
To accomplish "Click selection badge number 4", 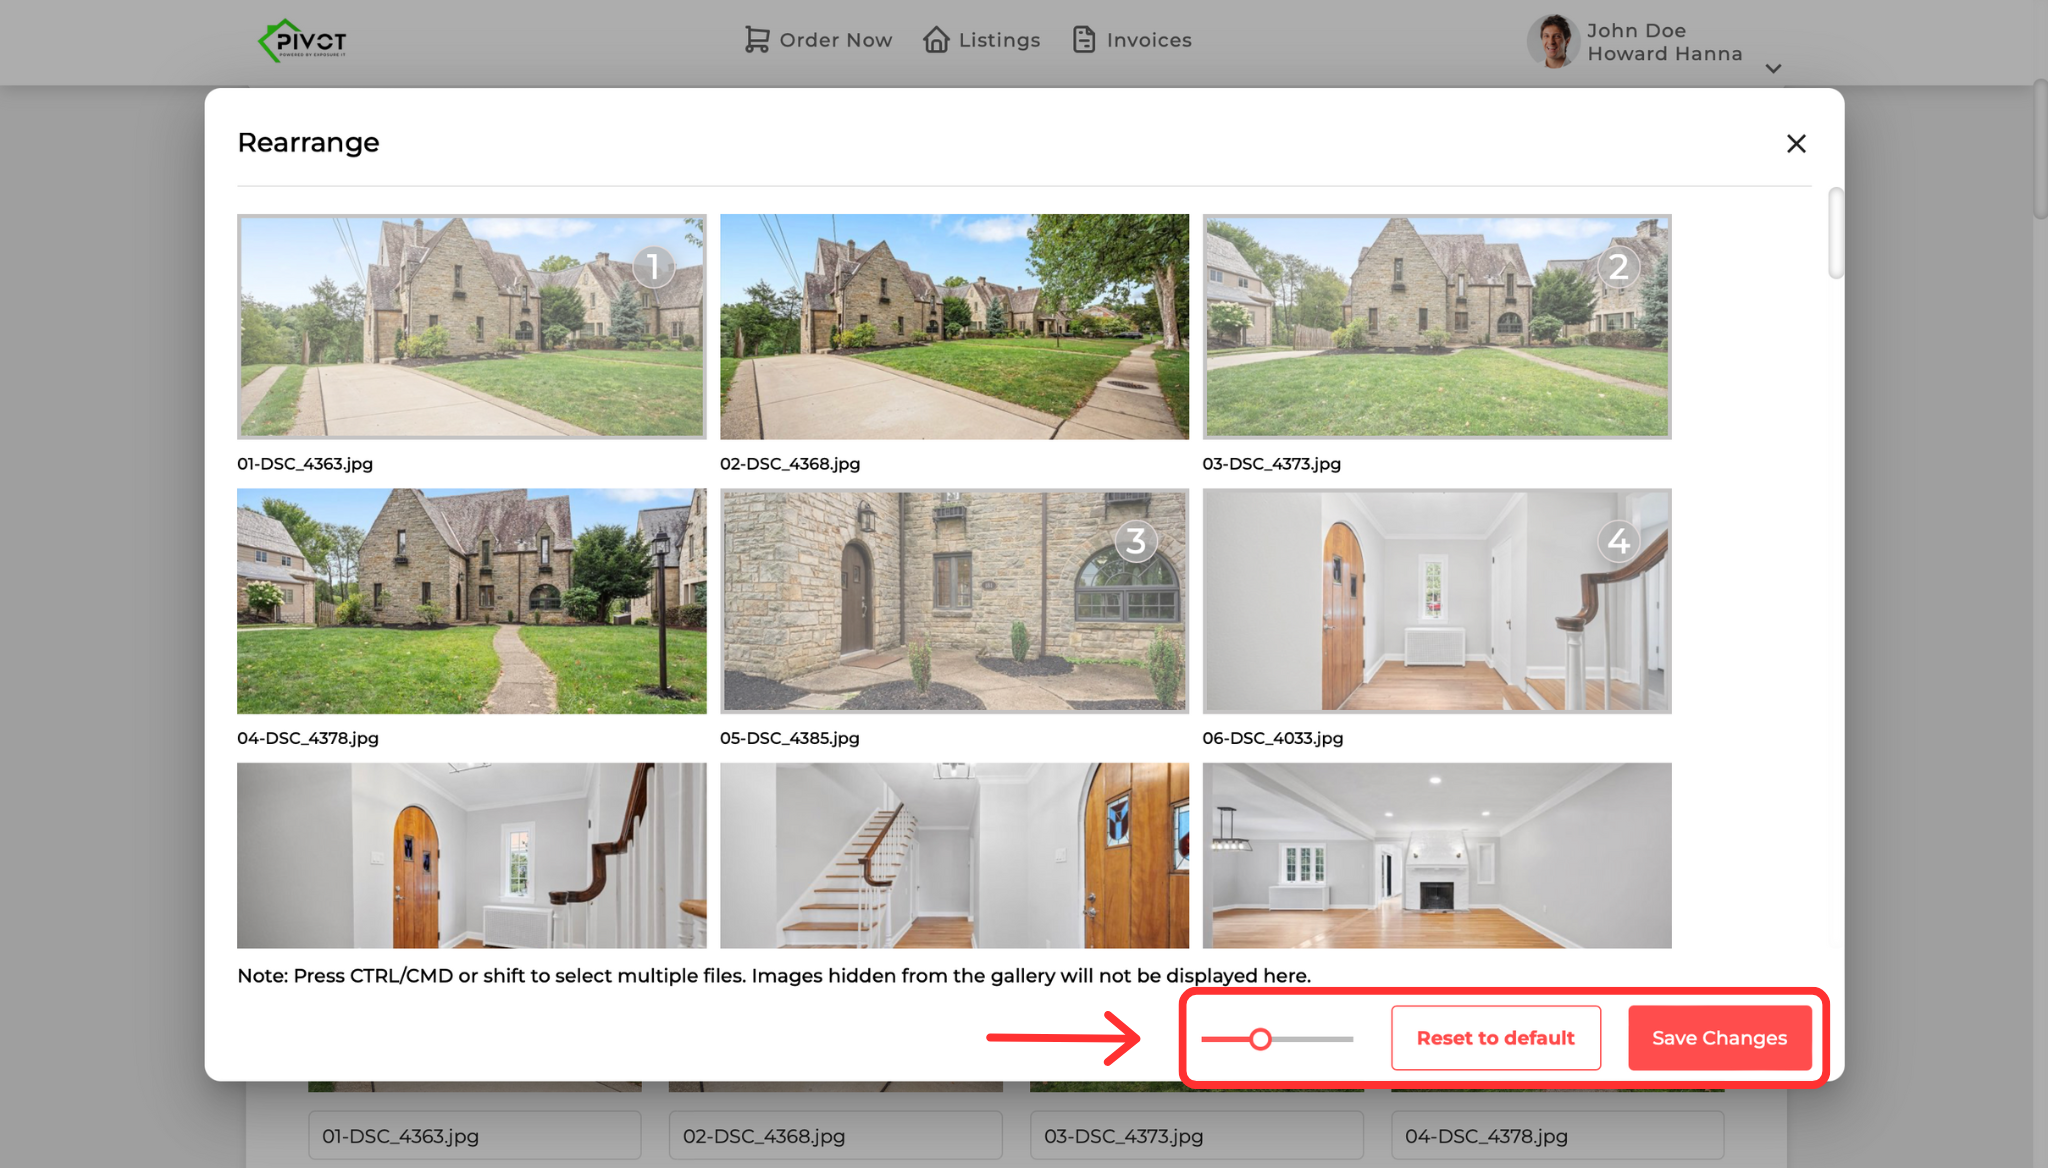I will [x=1619, y=541].
